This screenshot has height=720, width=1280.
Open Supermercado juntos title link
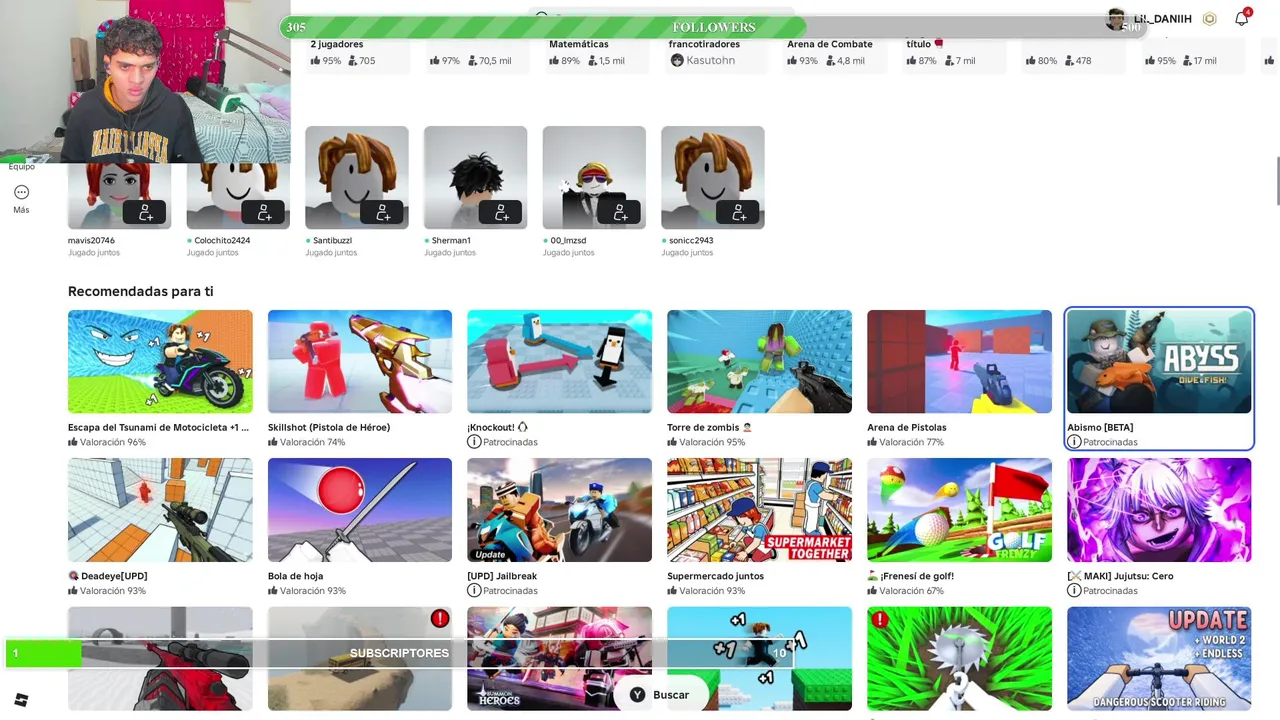pyautogui.click(x=716, y=576)
